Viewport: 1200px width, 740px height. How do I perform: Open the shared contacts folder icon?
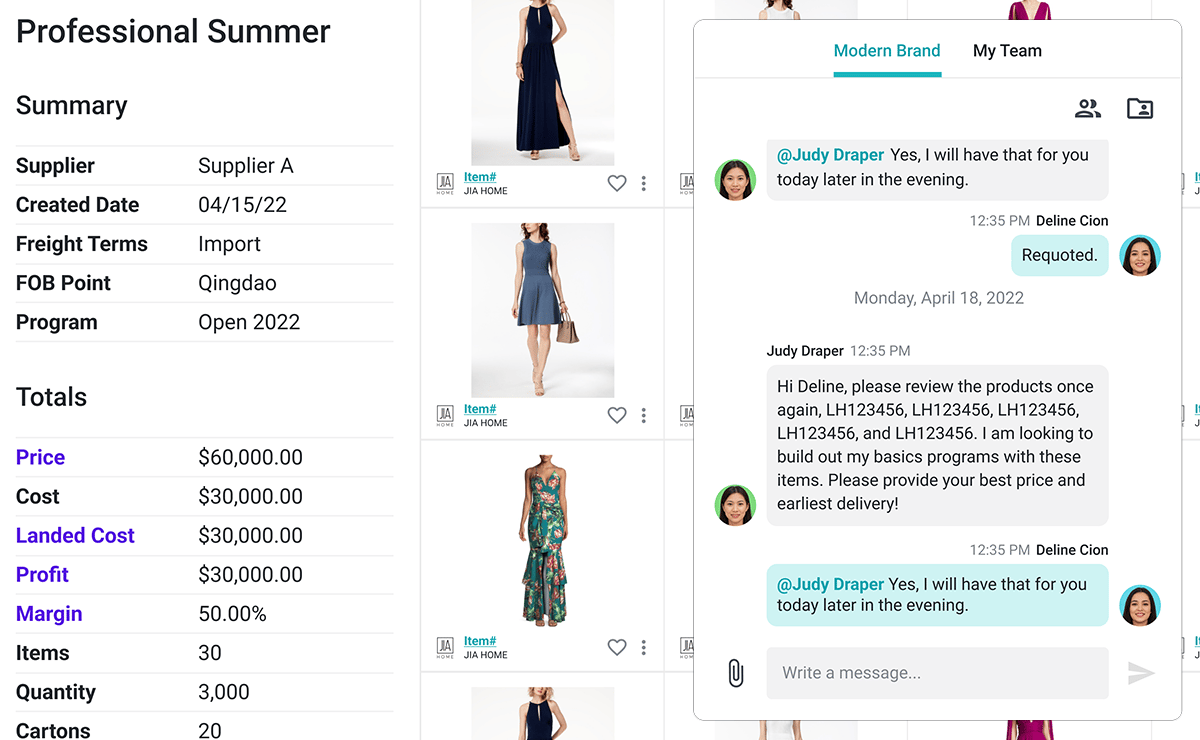[1139, 109]
